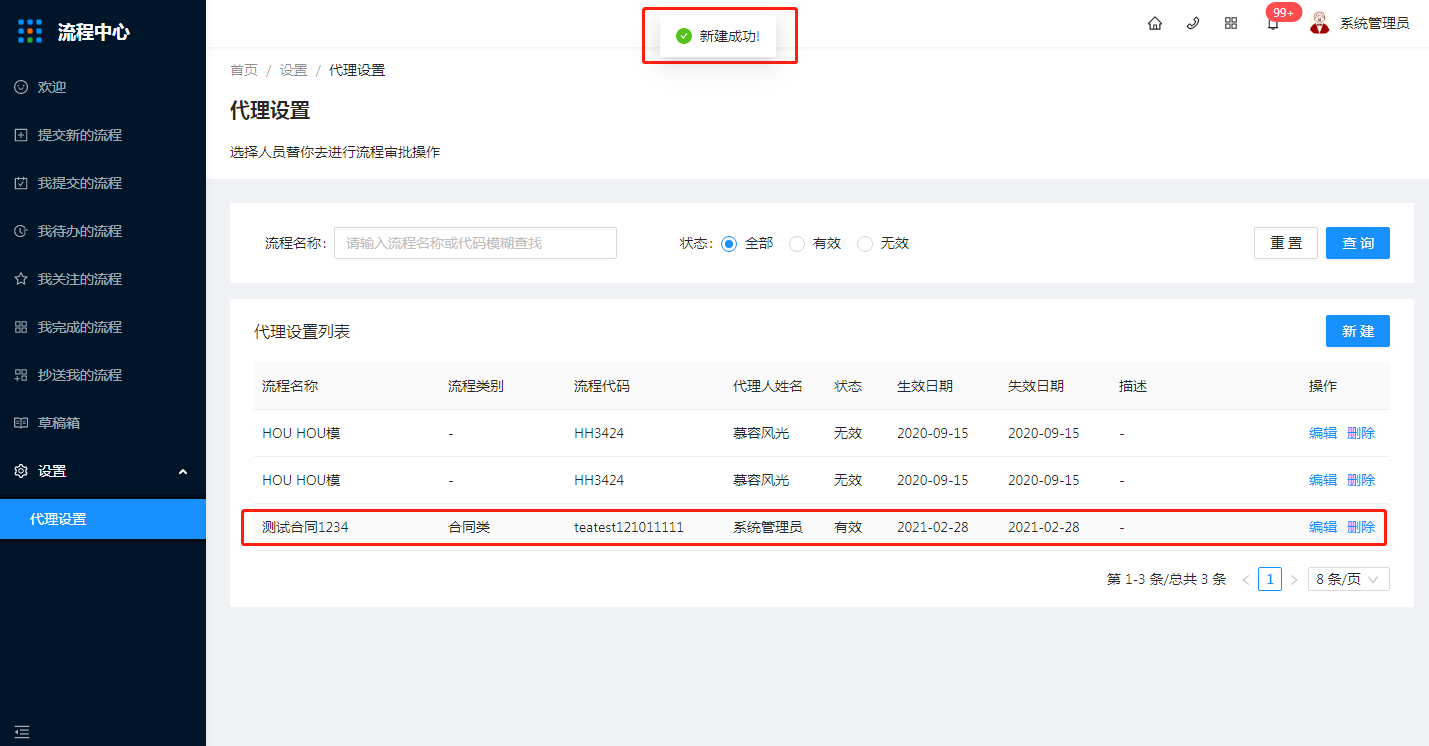Click the 系统管理员 user avatar

pos(1320,23)
